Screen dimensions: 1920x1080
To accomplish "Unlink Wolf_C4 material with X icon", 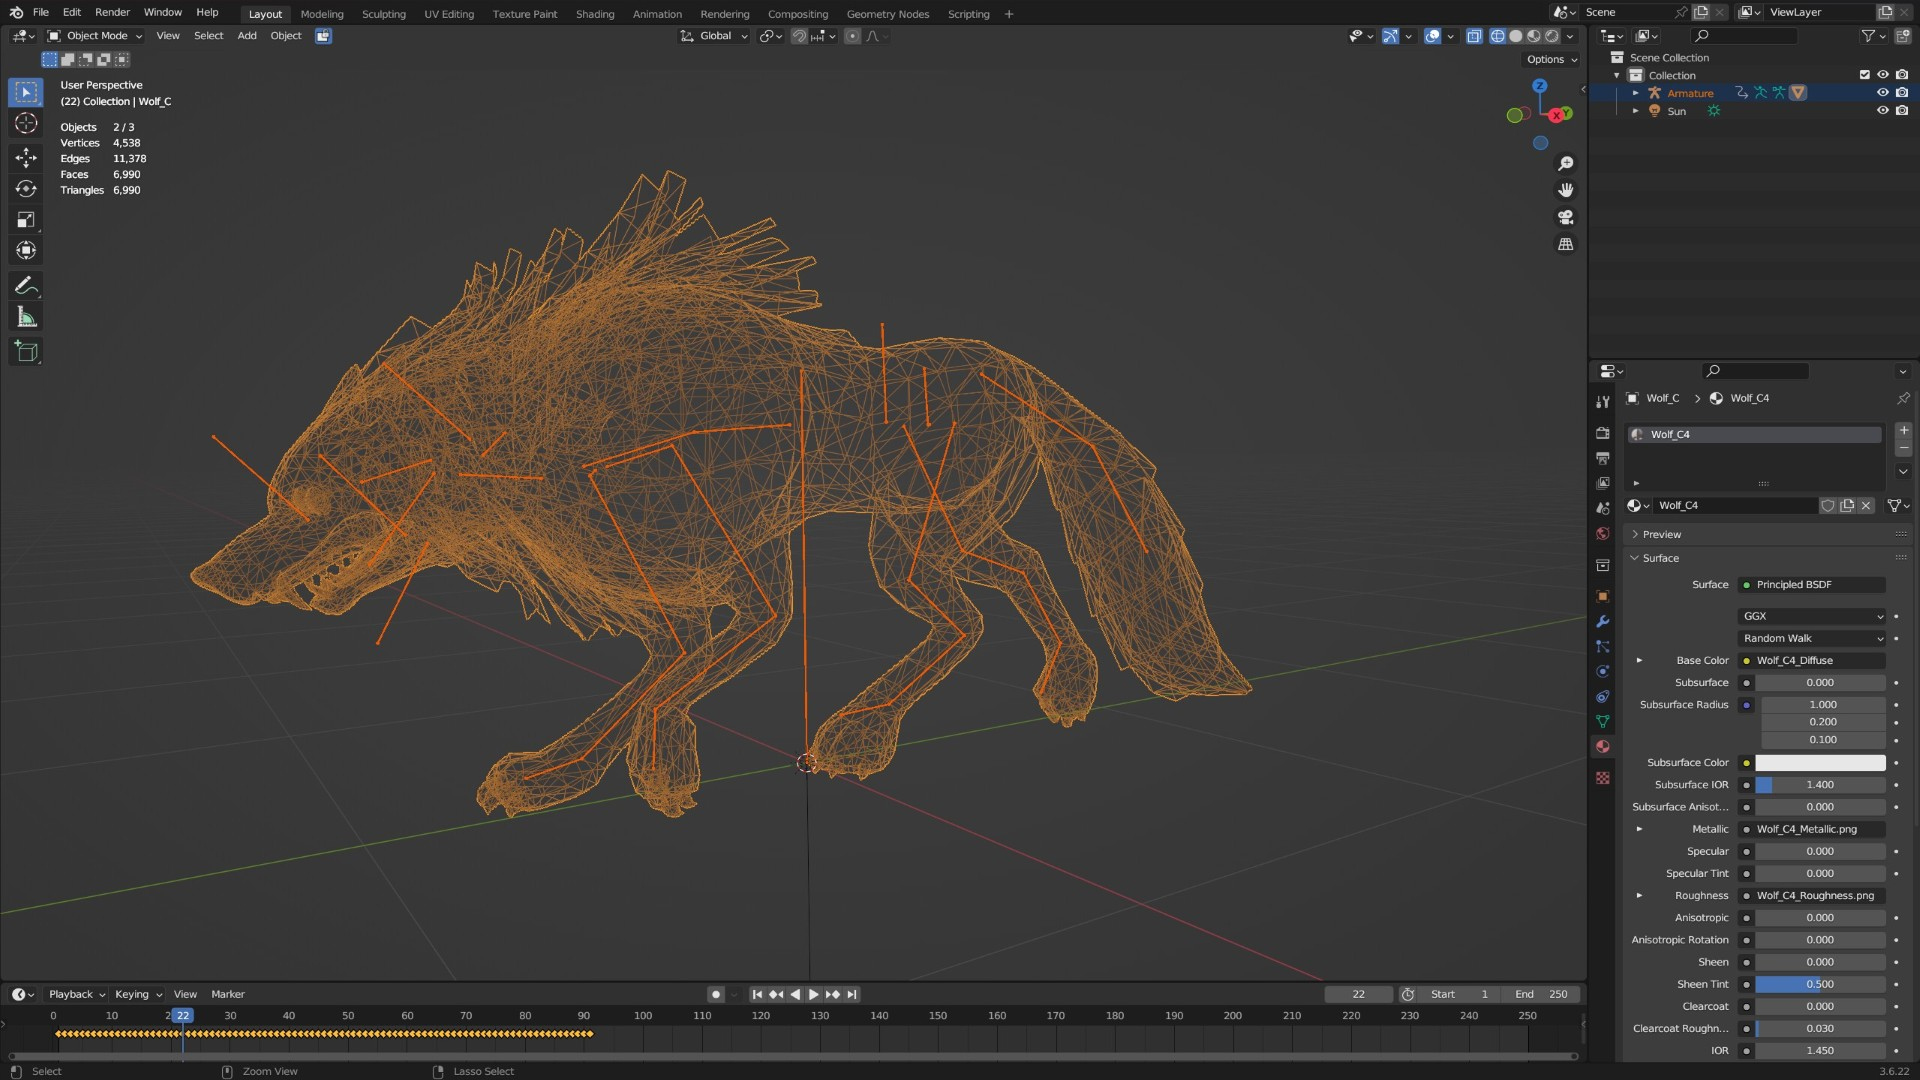I will pyautogui.click(x=1866, y=506).
